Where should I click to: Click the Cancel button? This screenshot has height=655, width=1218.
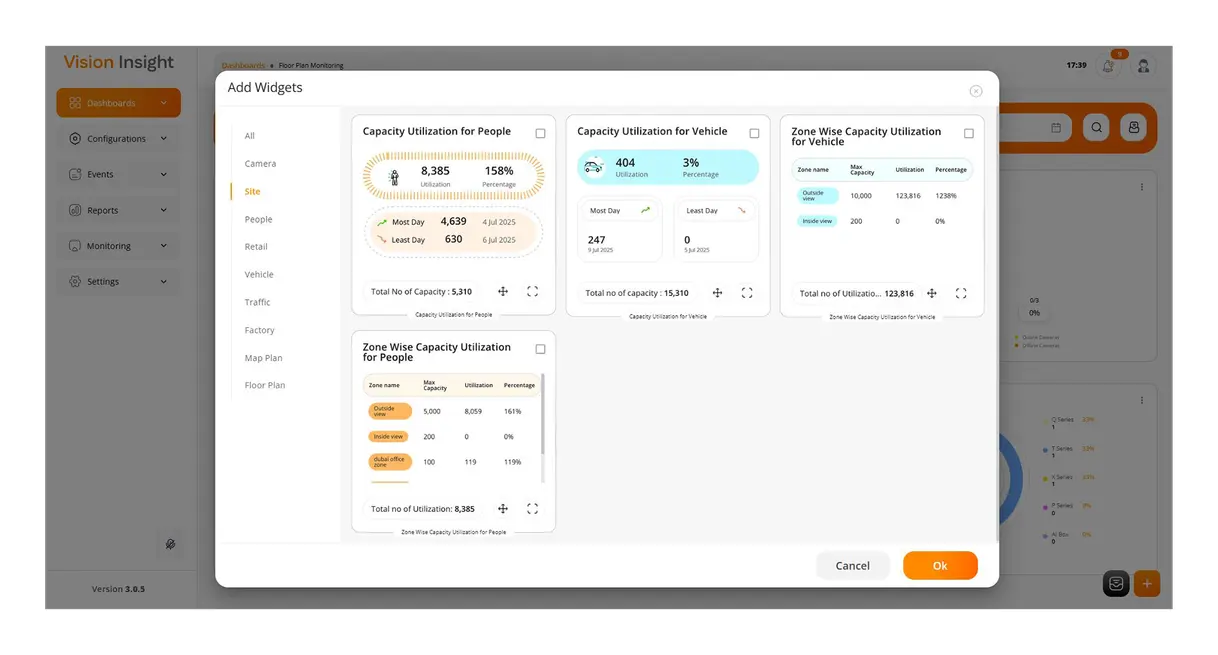852,565
